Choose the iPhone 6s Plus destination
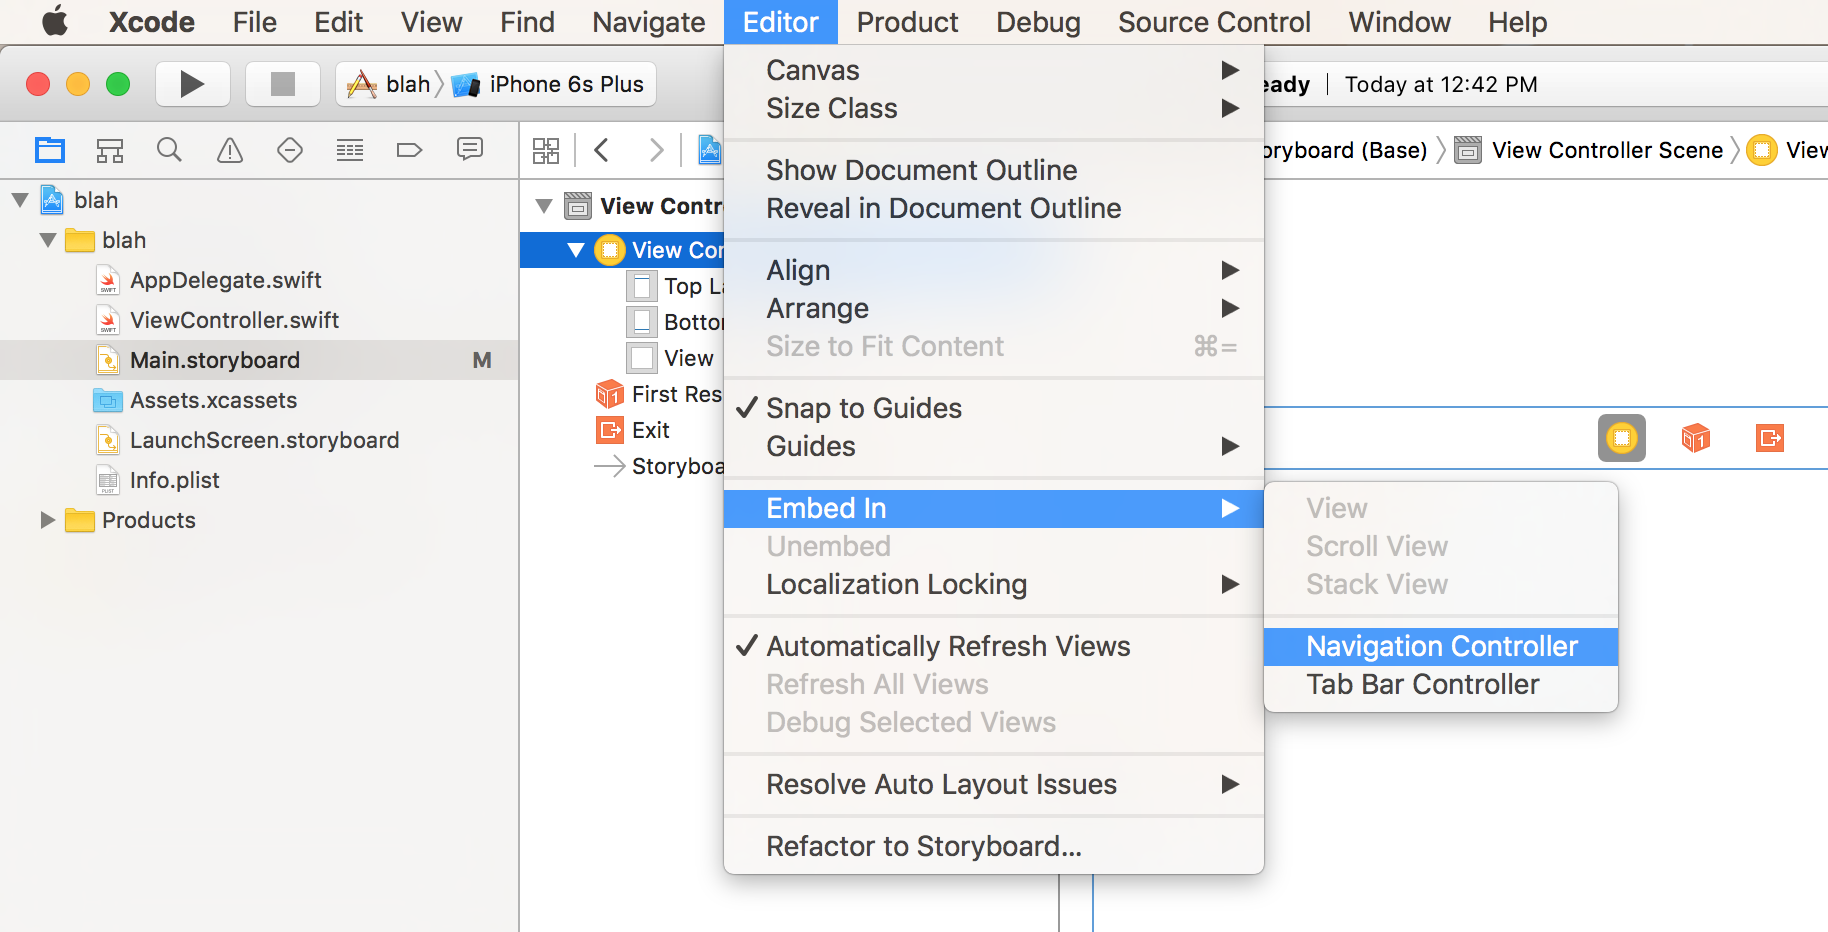This screenshot has width=1828, height=932. tap(548, 84)
